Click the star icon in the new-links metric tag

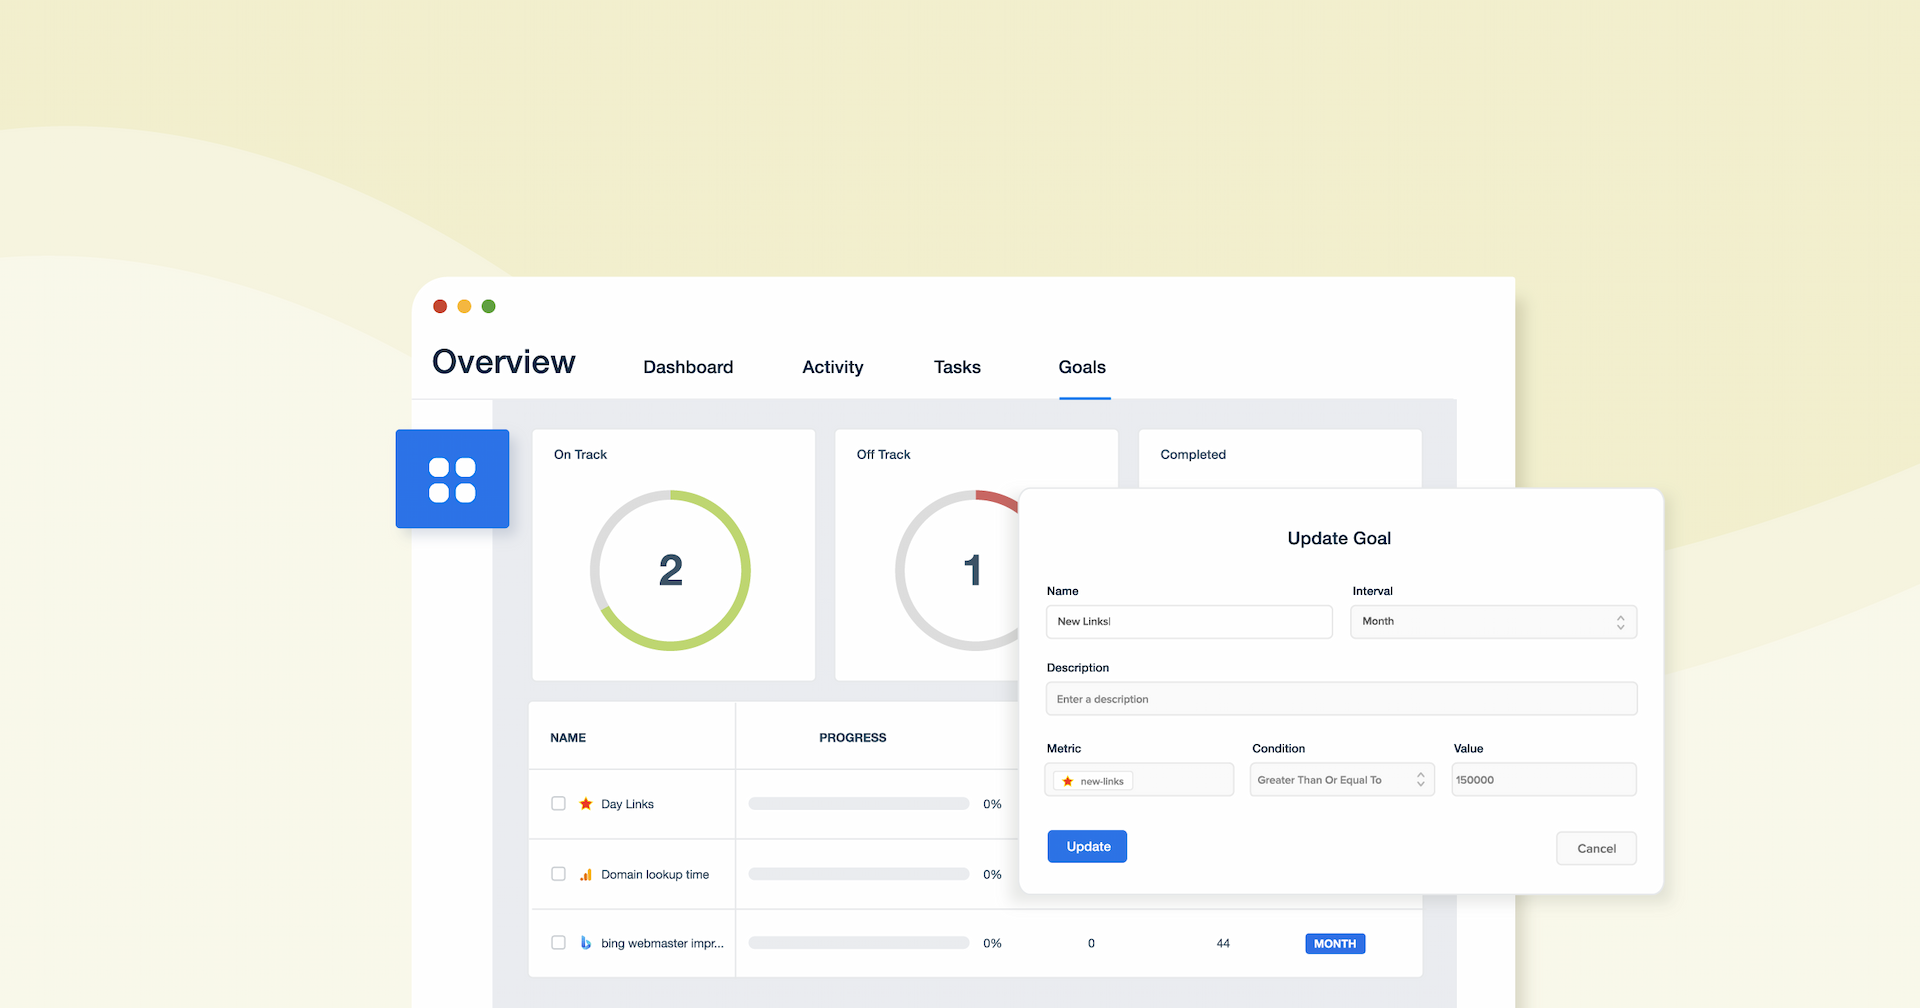coord(1068,781)
